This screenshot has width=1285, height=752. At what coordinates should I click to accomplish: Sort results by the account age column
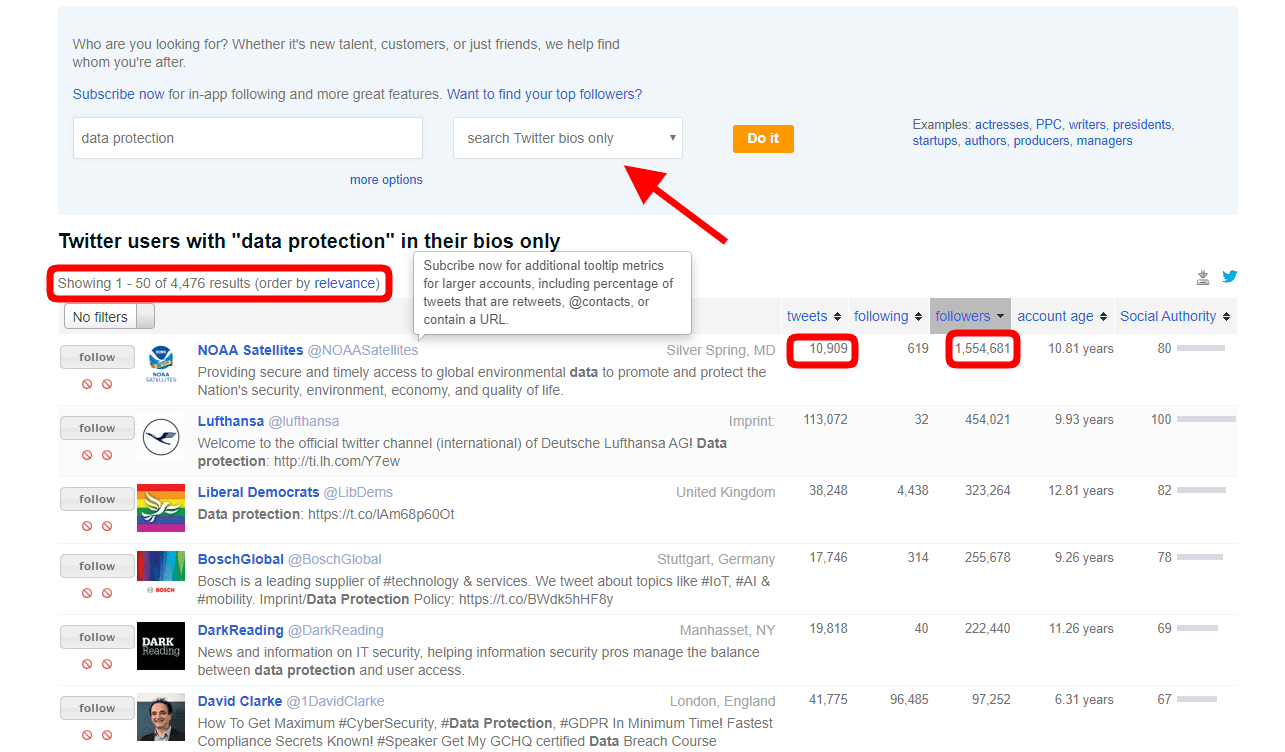pyautogui.click(x=1062, y=316)
